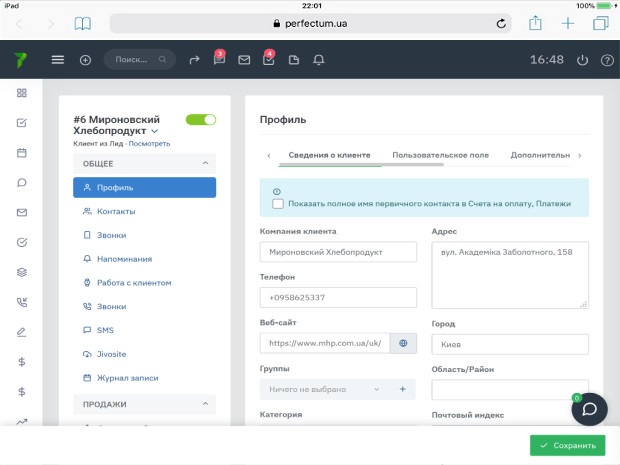Screen dimensions: 620x465
Task: Check show full primary contact name box
Action: pyautogui.click(x=278, y=204)
